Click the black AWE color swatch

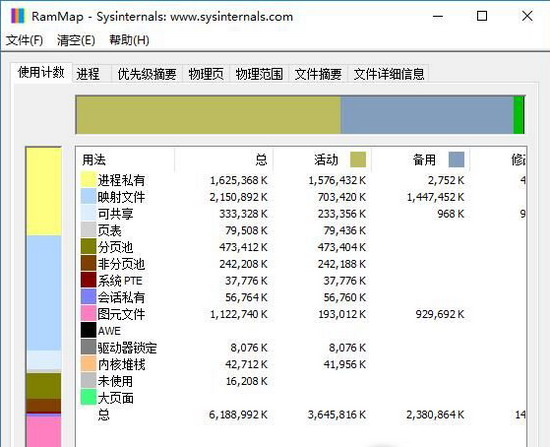[88, 330]
